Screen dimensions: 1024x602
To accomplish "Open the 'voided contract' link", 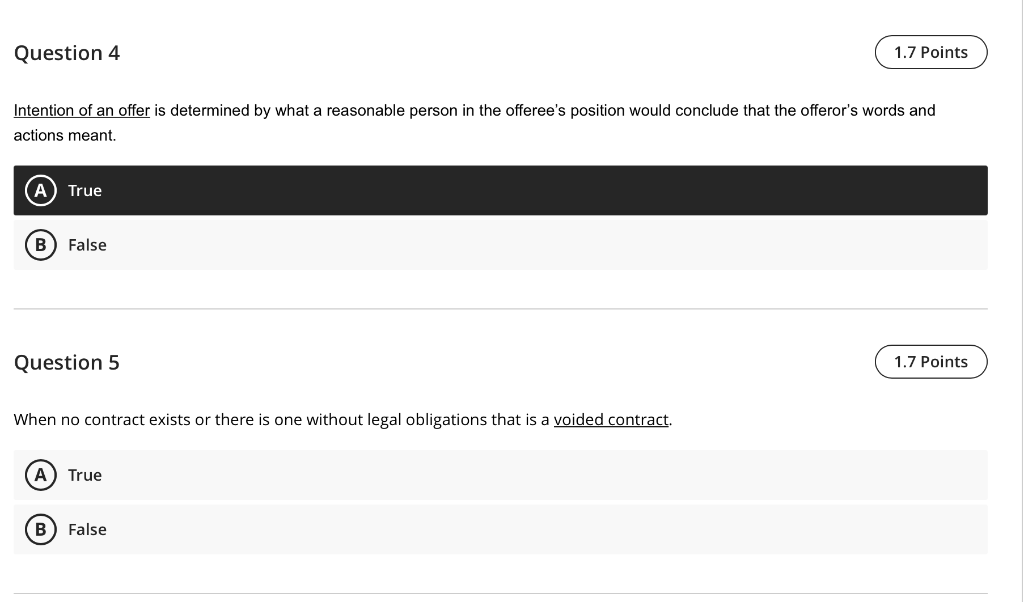I will (x=611, y=419).
